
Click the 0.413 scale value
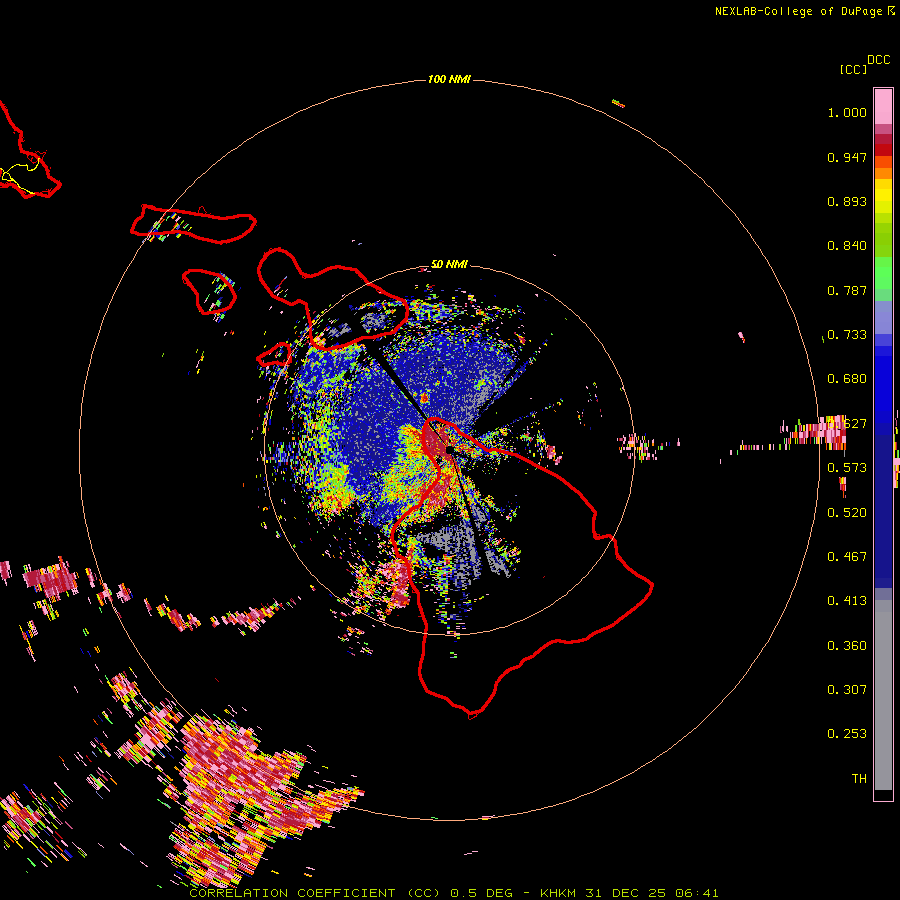[x=847, y=601]
